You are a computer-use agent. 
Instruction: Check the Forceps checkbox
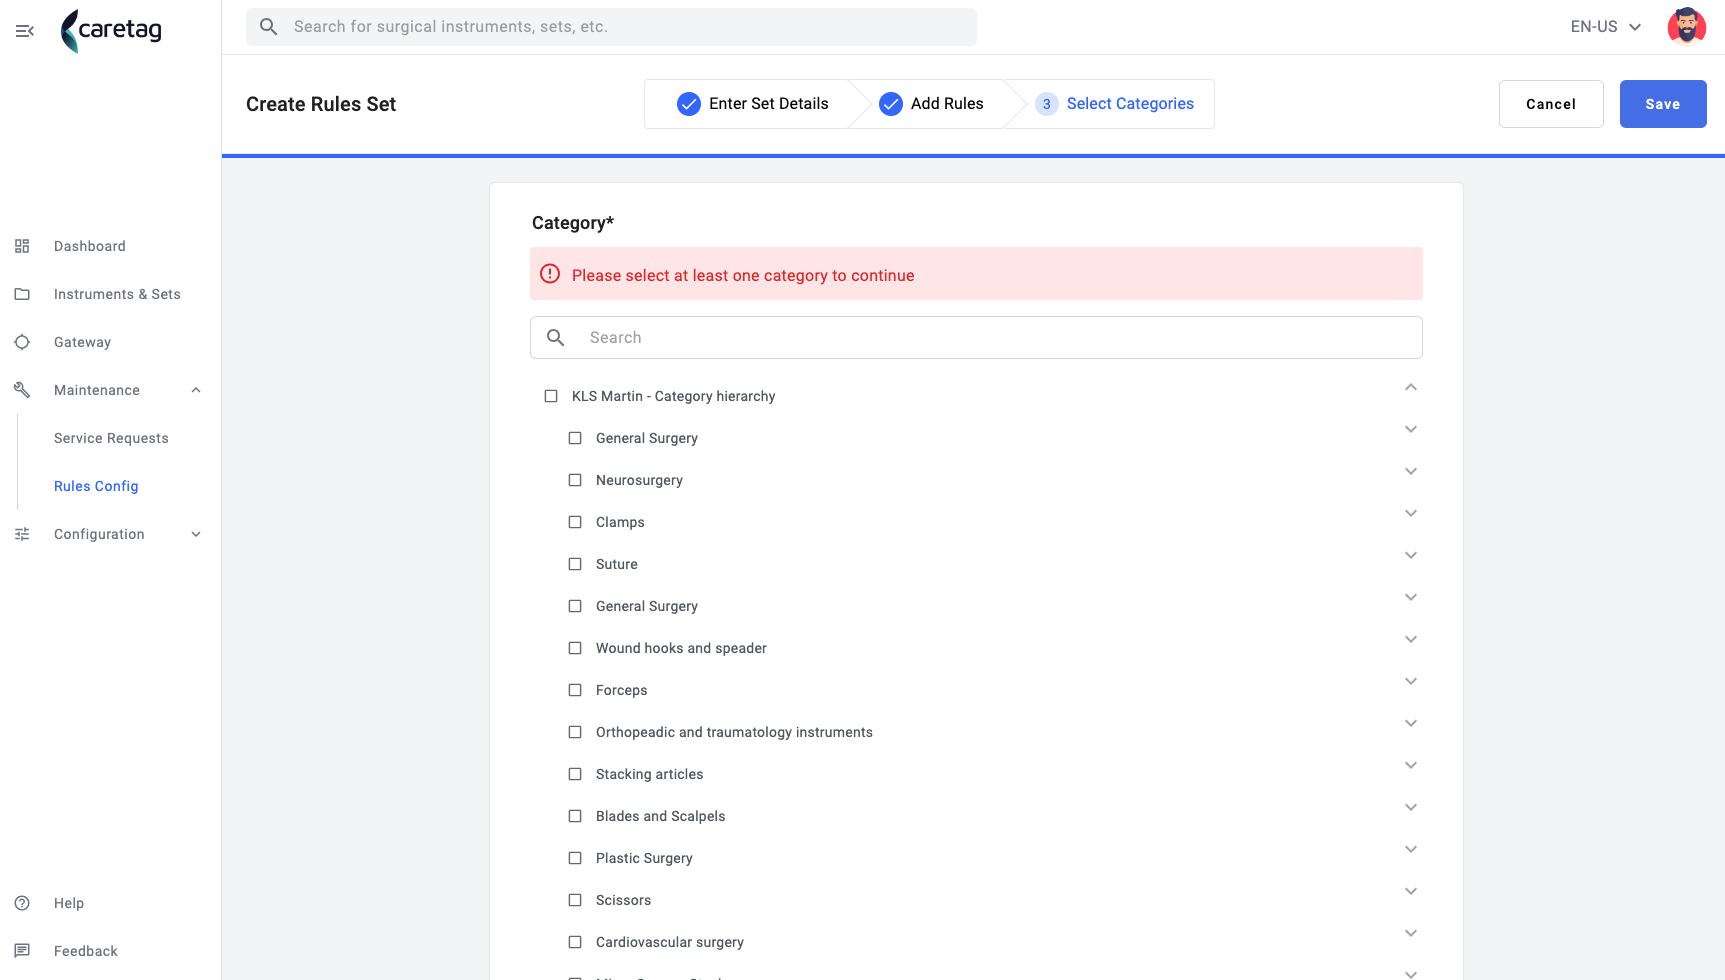pos(575,690)
